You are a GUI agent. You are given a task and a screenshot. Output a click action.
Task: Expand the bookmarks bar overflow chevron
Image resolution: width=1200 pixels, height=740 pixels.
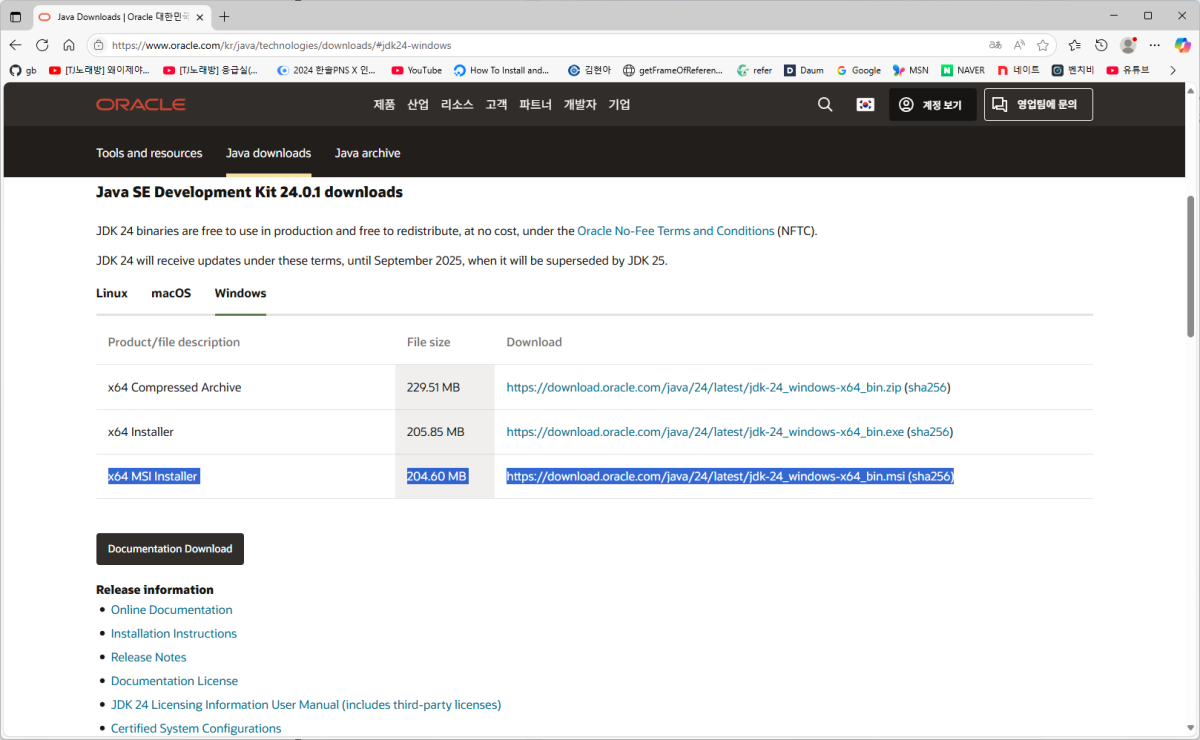(x=1173, y=71)
